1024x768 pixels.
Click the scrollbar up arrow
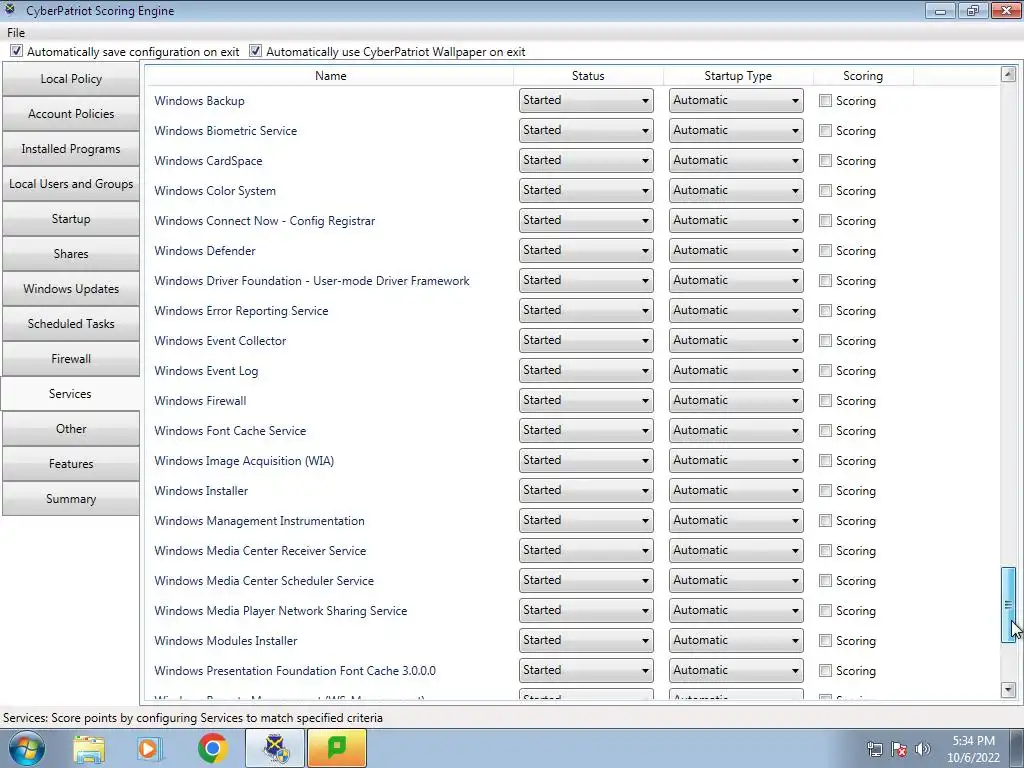coord(1008,74)
